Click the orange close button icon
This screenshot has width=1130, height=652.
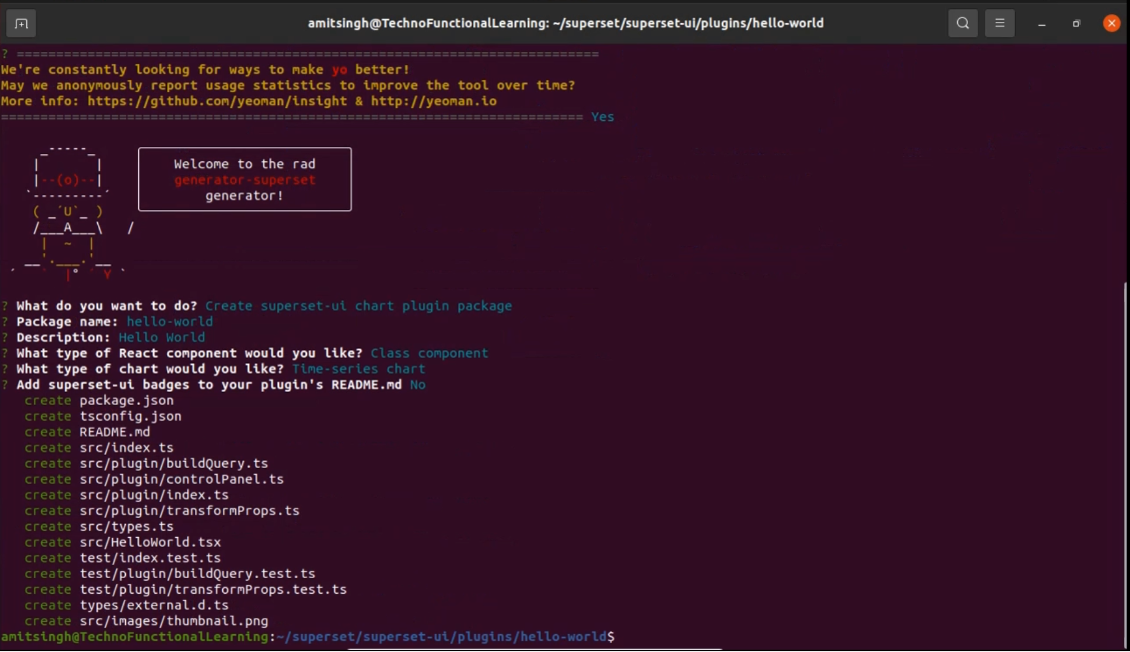tap(1111, 22)
